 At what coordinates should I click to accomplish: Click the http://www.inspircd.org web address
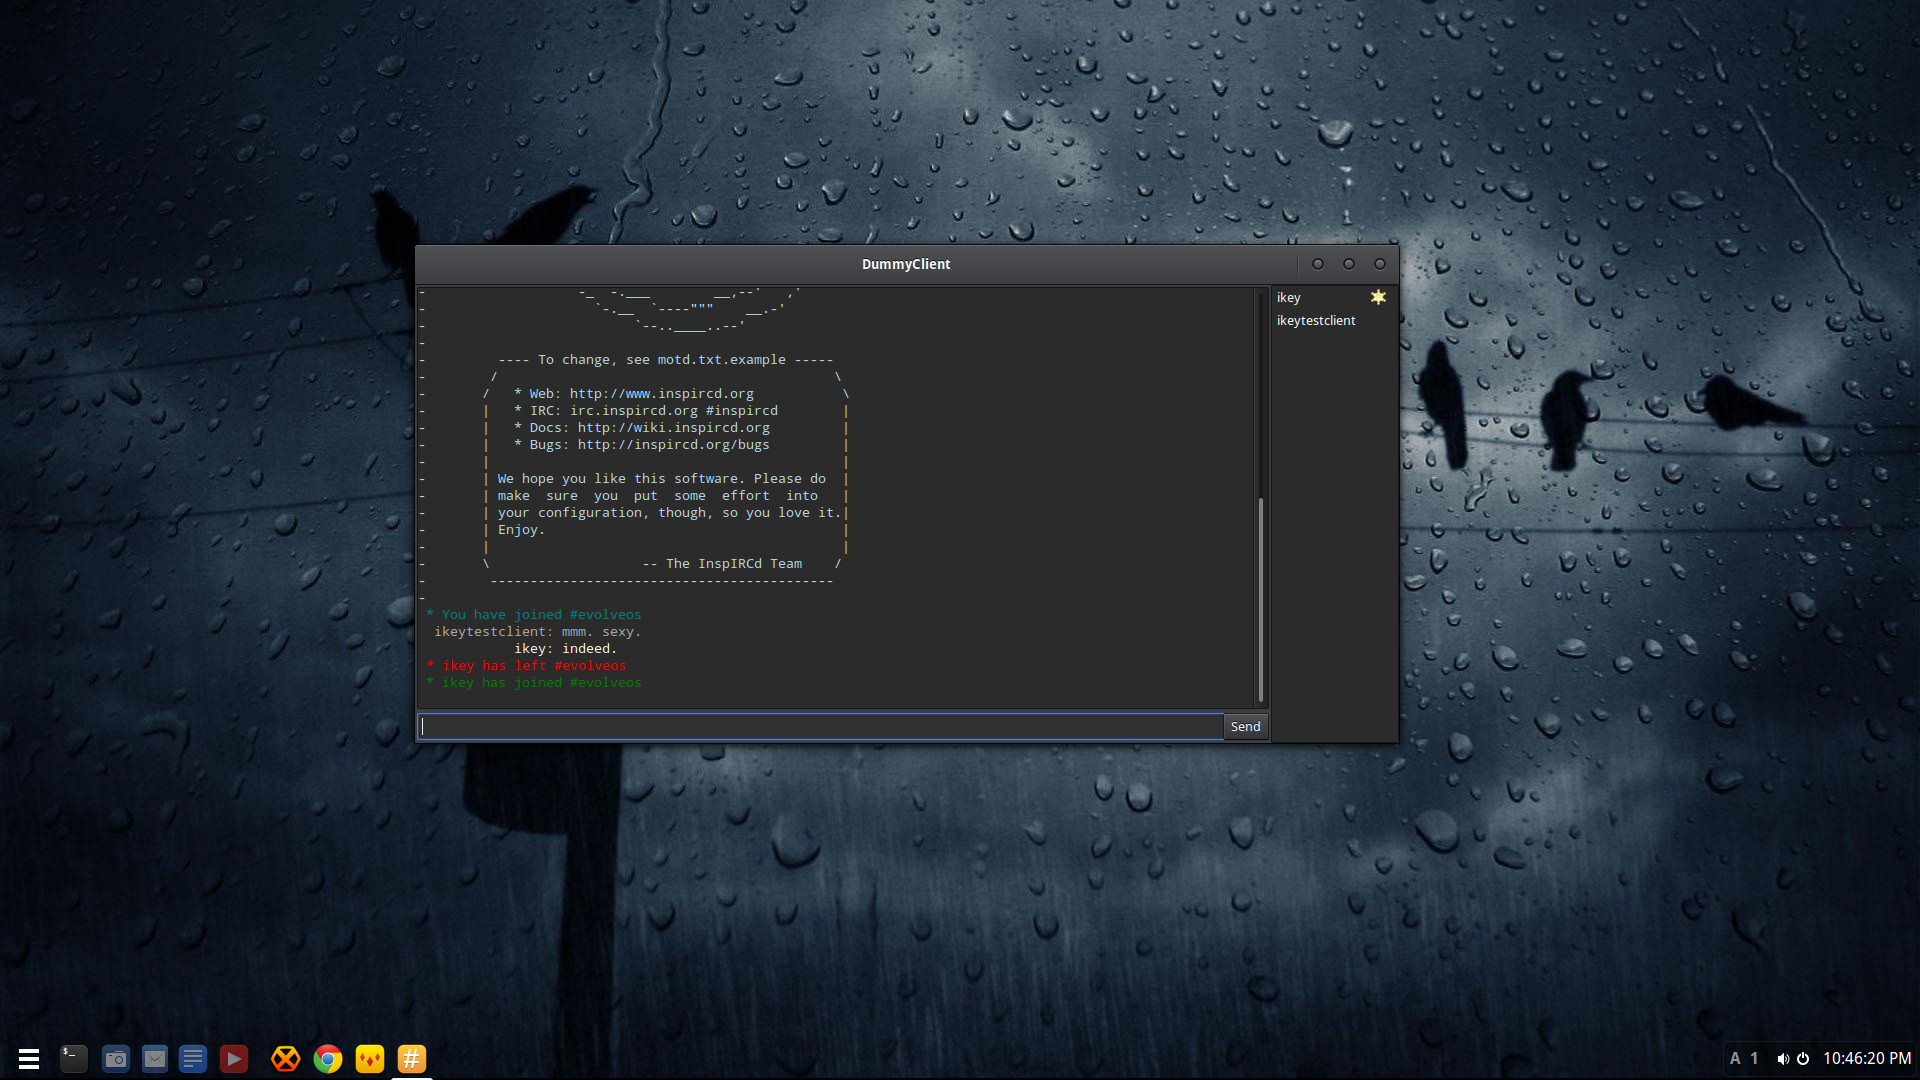pyautogui.click(x=661, y=394)
